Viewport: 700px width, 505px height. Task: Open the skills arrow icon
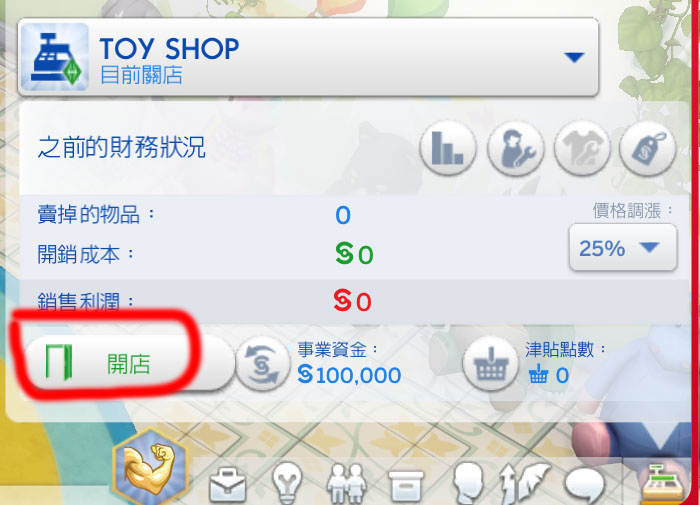[x=524, y=484]
